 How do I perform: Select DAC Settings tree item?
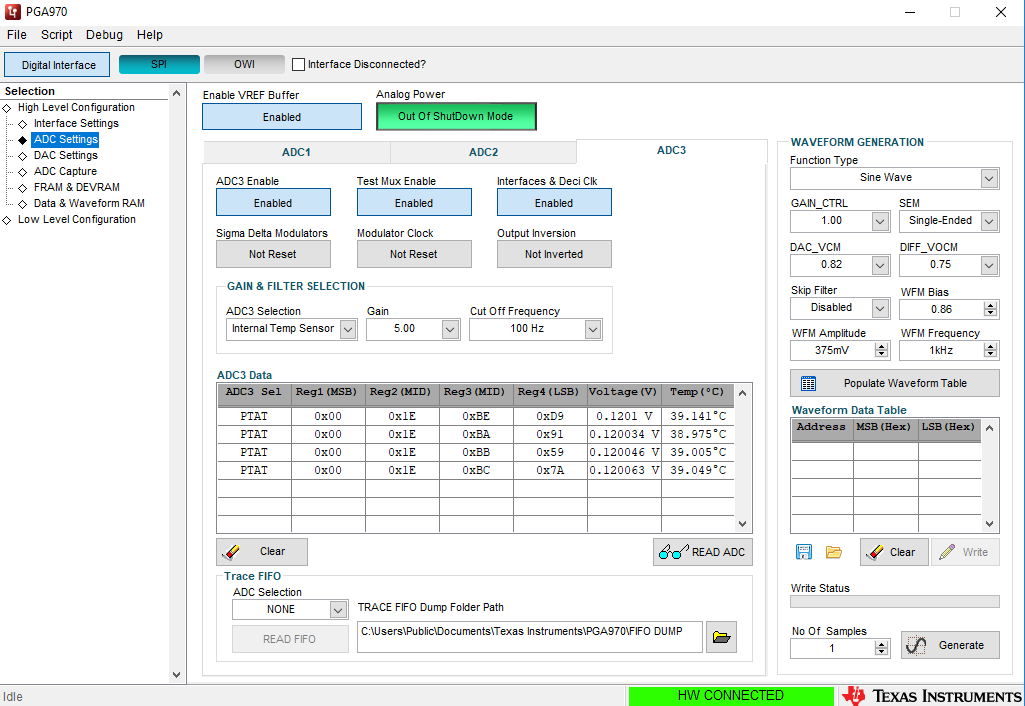tap(65, 156)
